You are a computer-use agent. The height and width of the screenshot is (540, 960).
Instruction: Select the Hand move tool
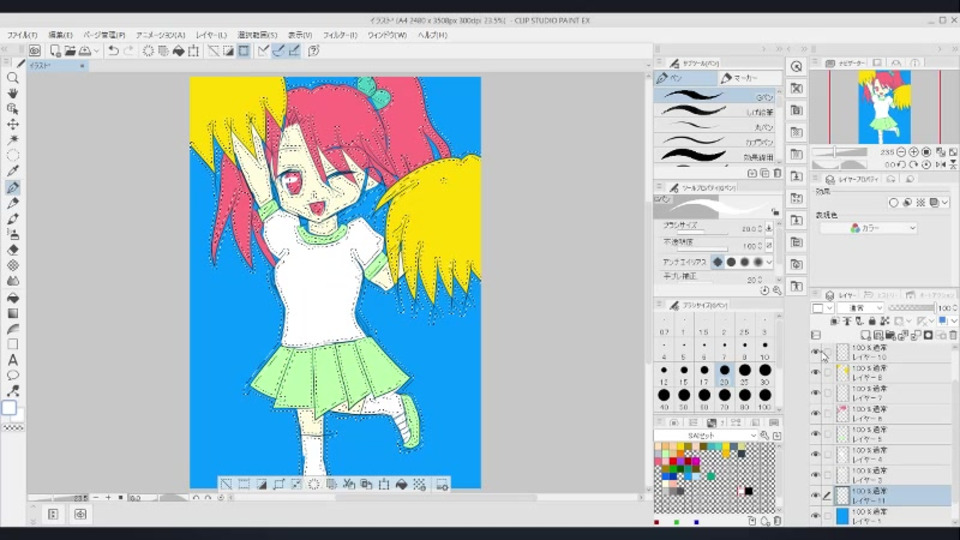click(x=13, y=94)
